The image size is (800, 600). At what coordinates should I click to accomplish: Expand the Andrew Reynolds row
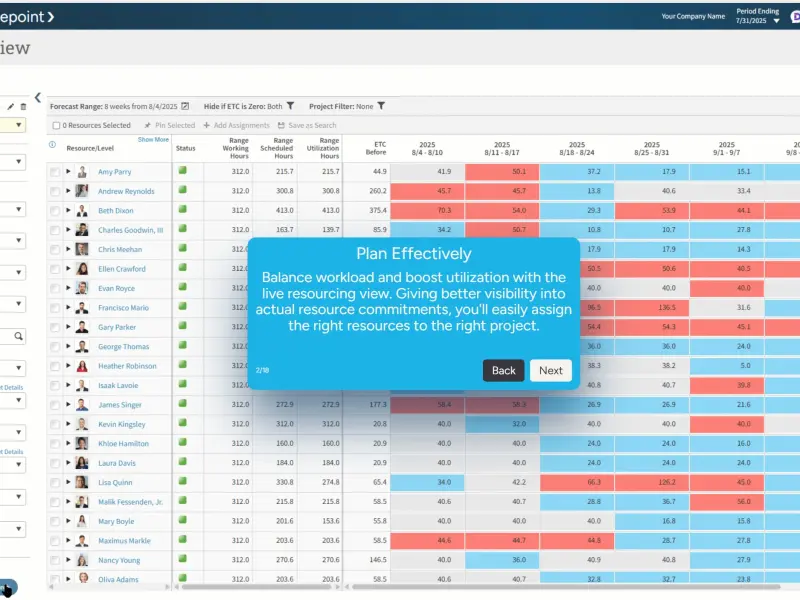(x=68, y=191)
